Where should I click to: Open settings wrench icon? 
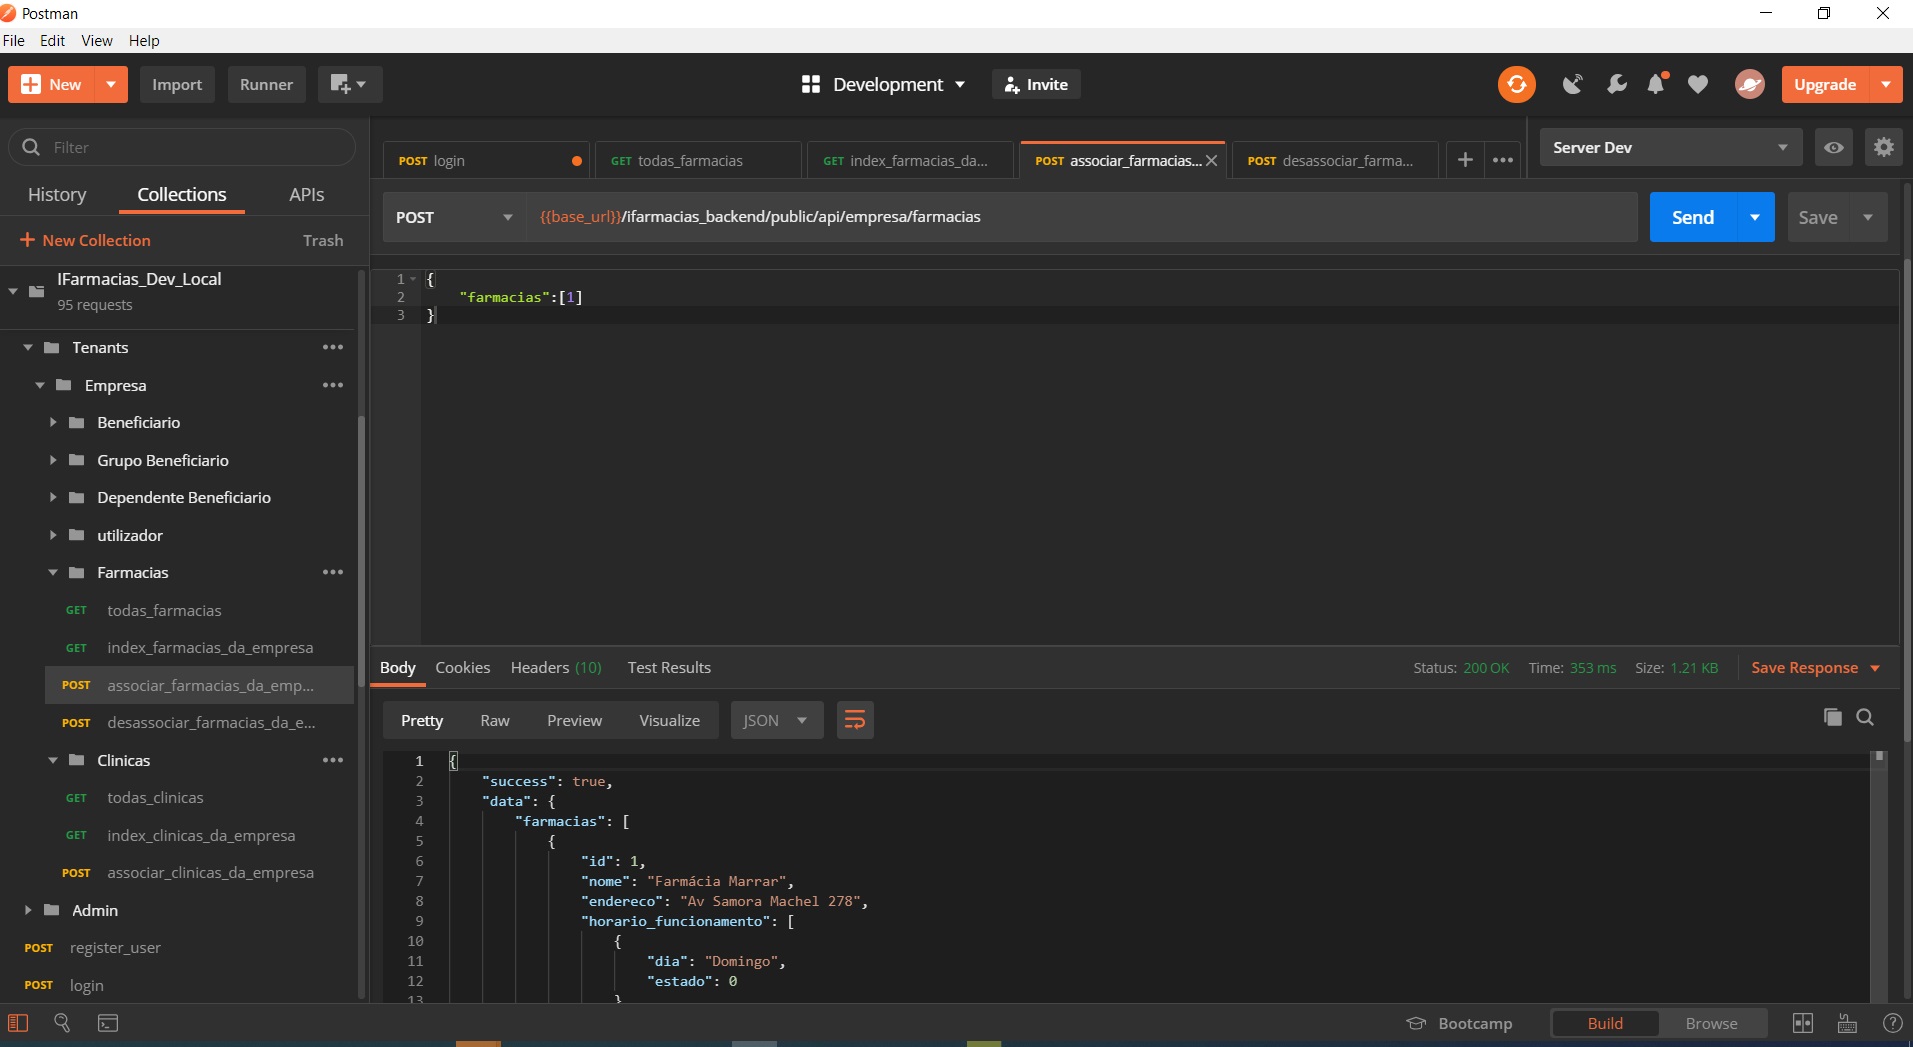tap(1616, 84)
